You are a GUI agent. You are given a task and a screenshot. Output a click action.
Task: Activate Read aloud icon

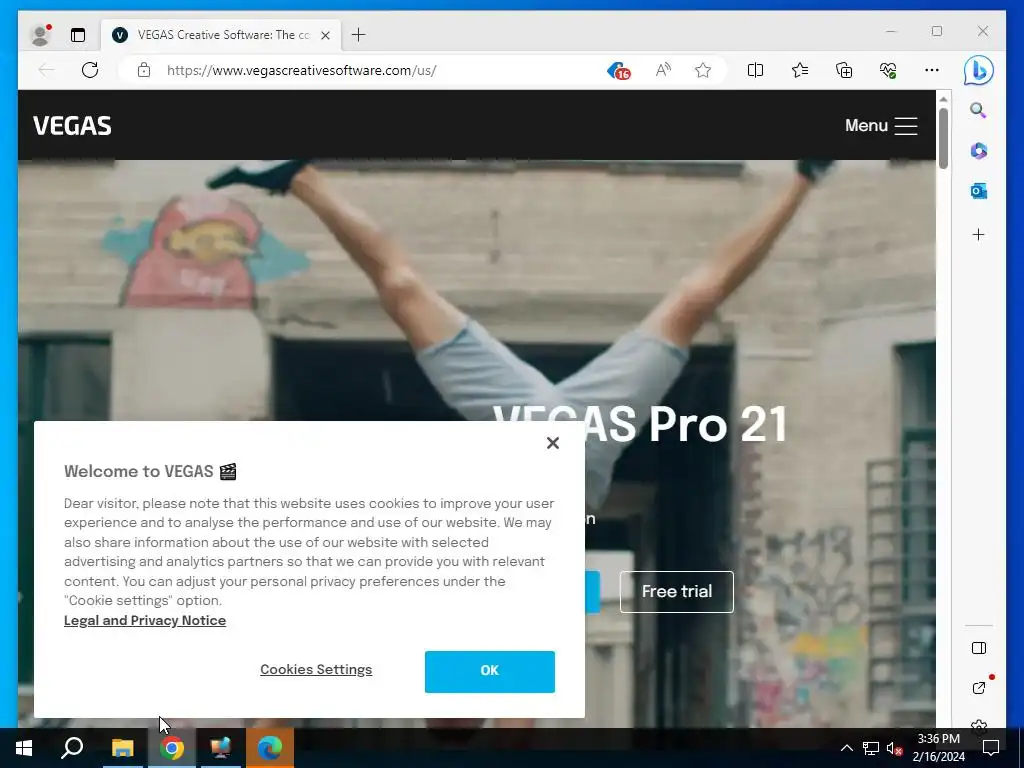click(x=663, y=71)
